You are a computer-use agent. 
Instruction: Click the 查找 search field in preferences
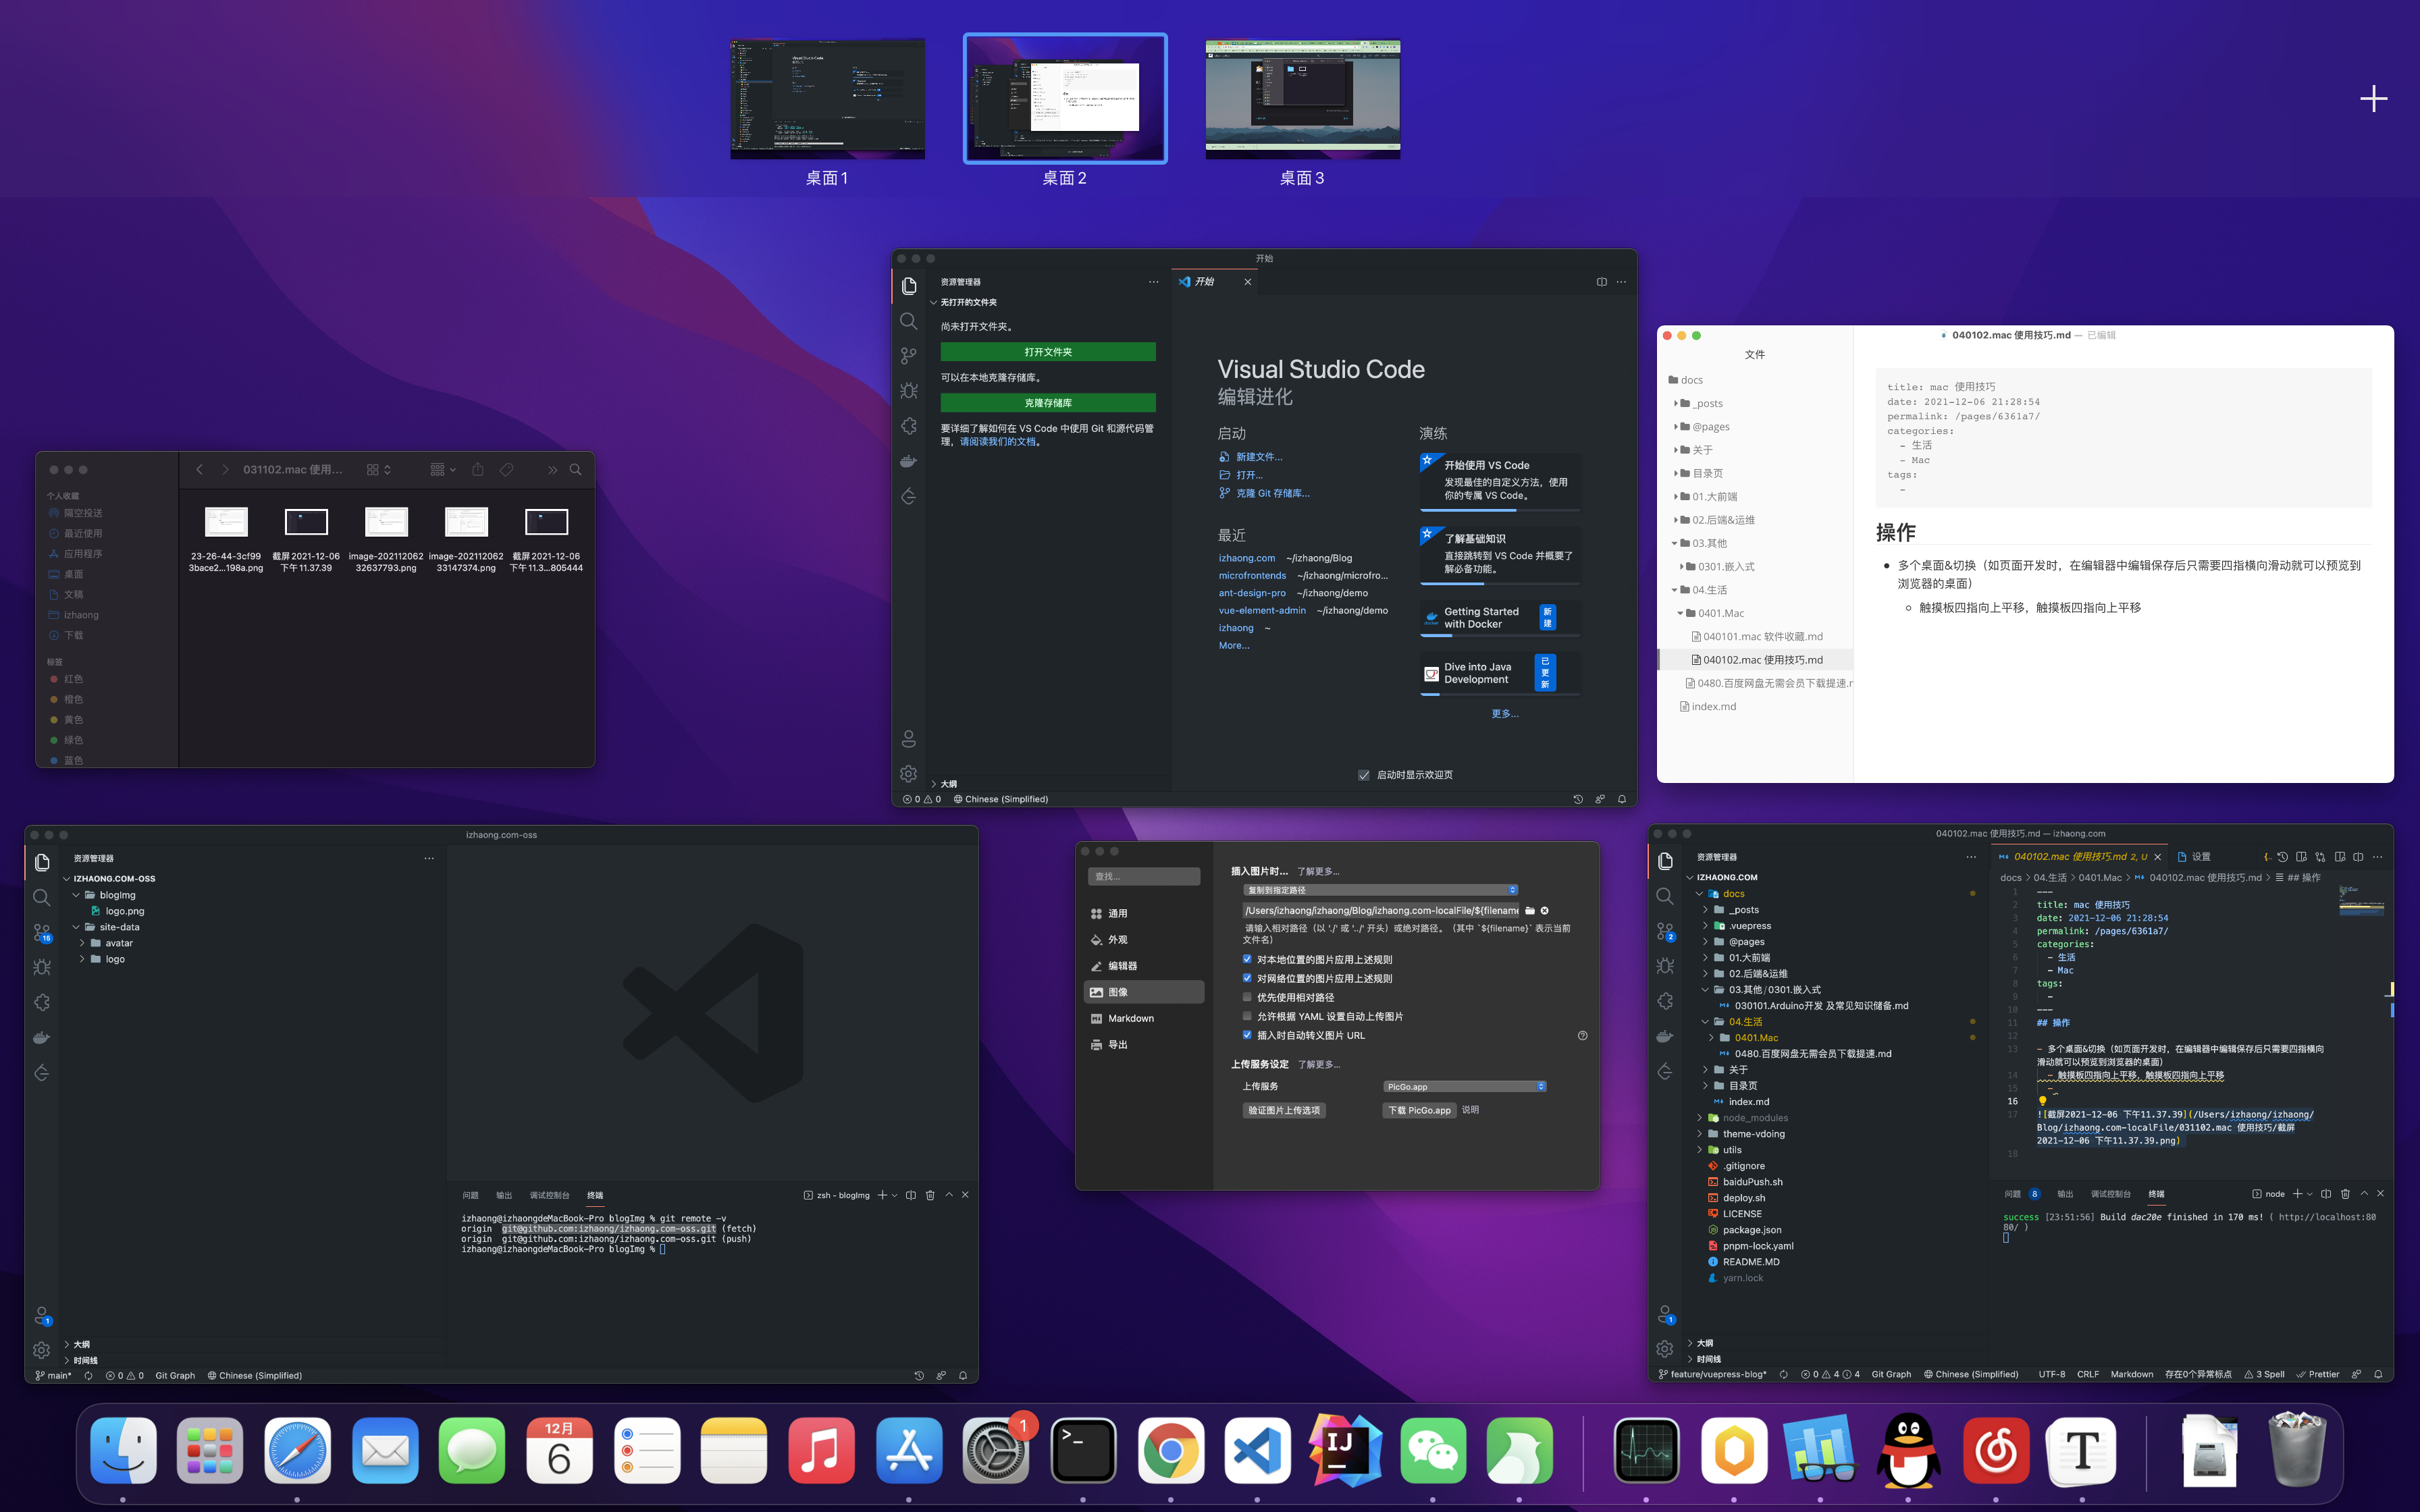click(x=1144, y=876)
